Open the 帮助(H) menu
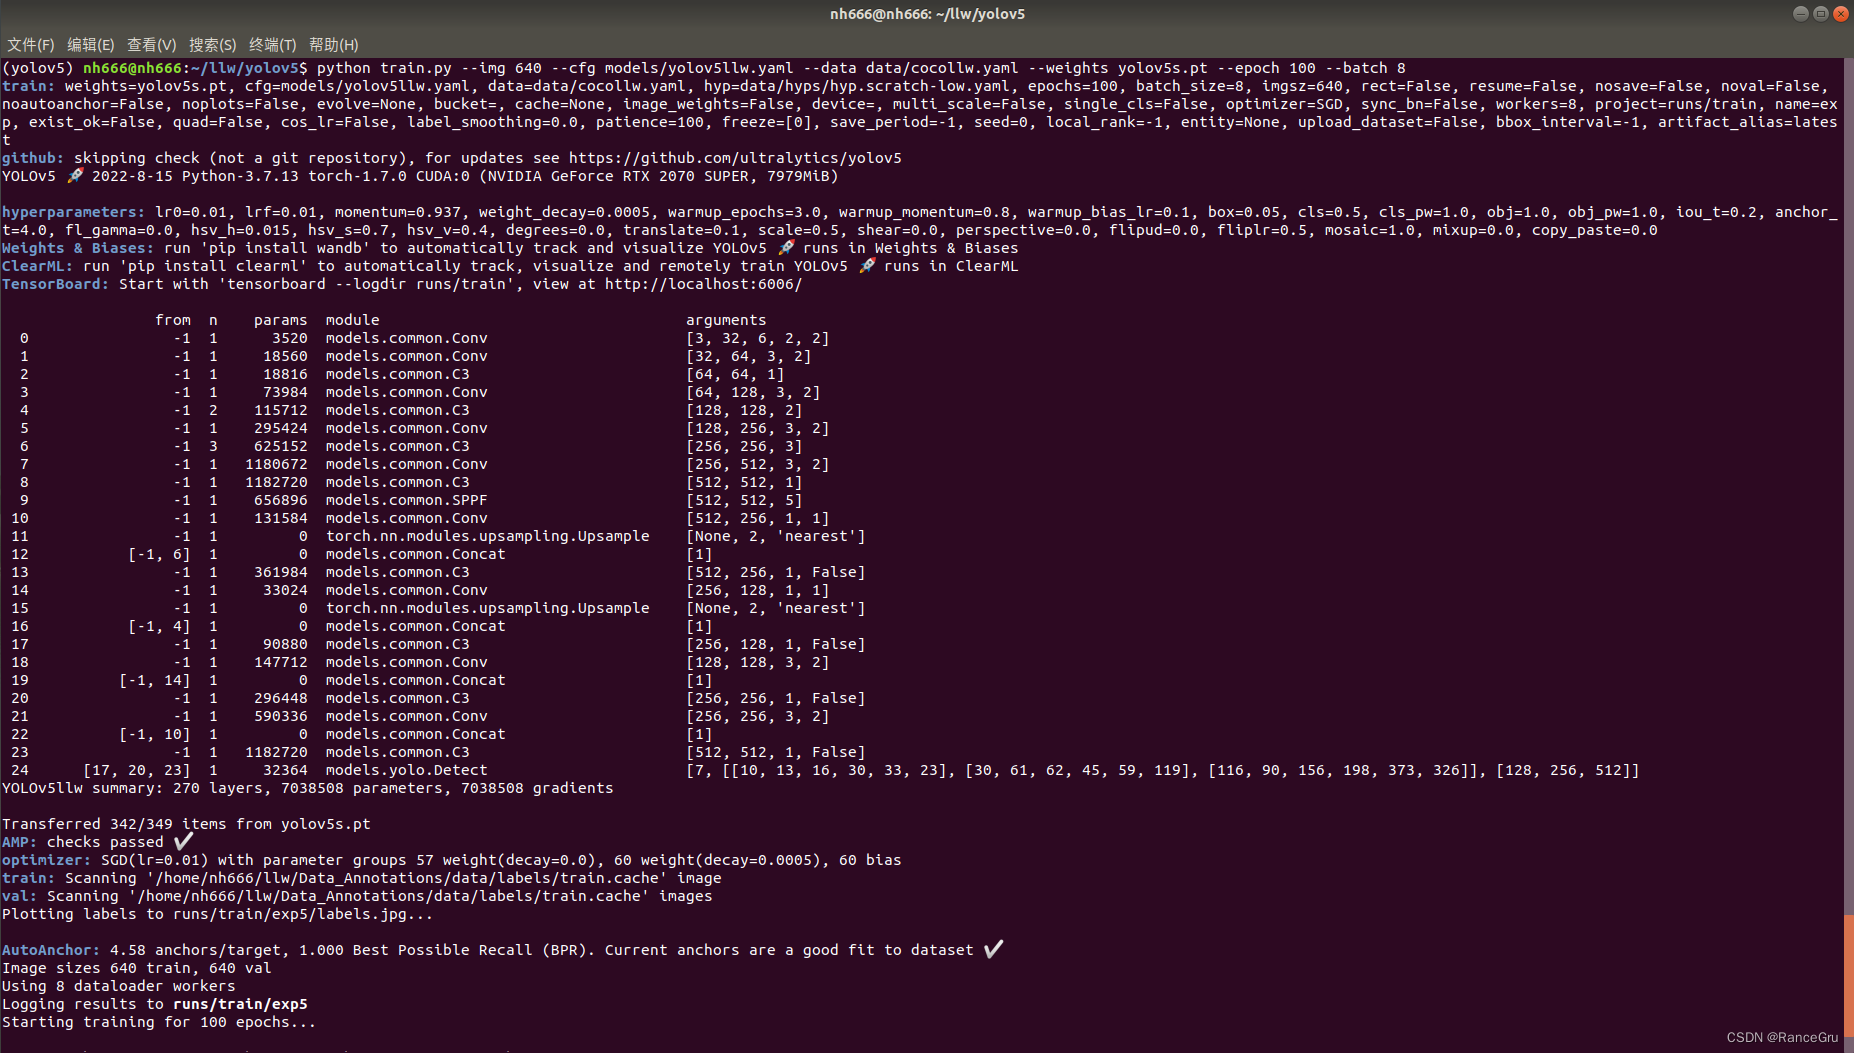The image size is (1854, 1053). [x=334, y=45]
